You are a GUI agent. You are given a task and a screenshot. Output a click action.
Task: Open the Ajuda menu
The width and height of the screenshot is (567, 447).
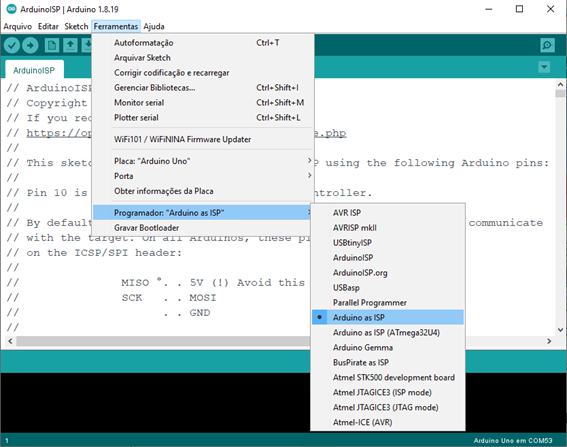tap(154, 26)
